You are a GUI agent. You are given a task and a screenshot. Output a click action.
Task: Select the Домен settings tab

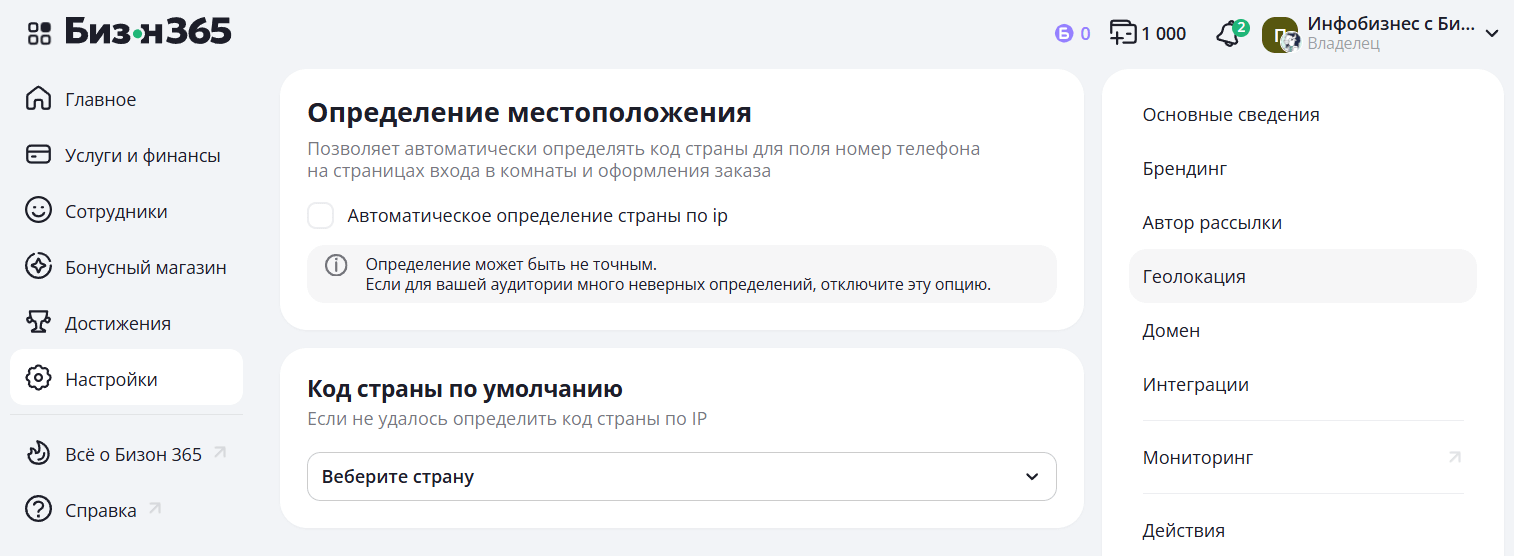(1171, 331)
